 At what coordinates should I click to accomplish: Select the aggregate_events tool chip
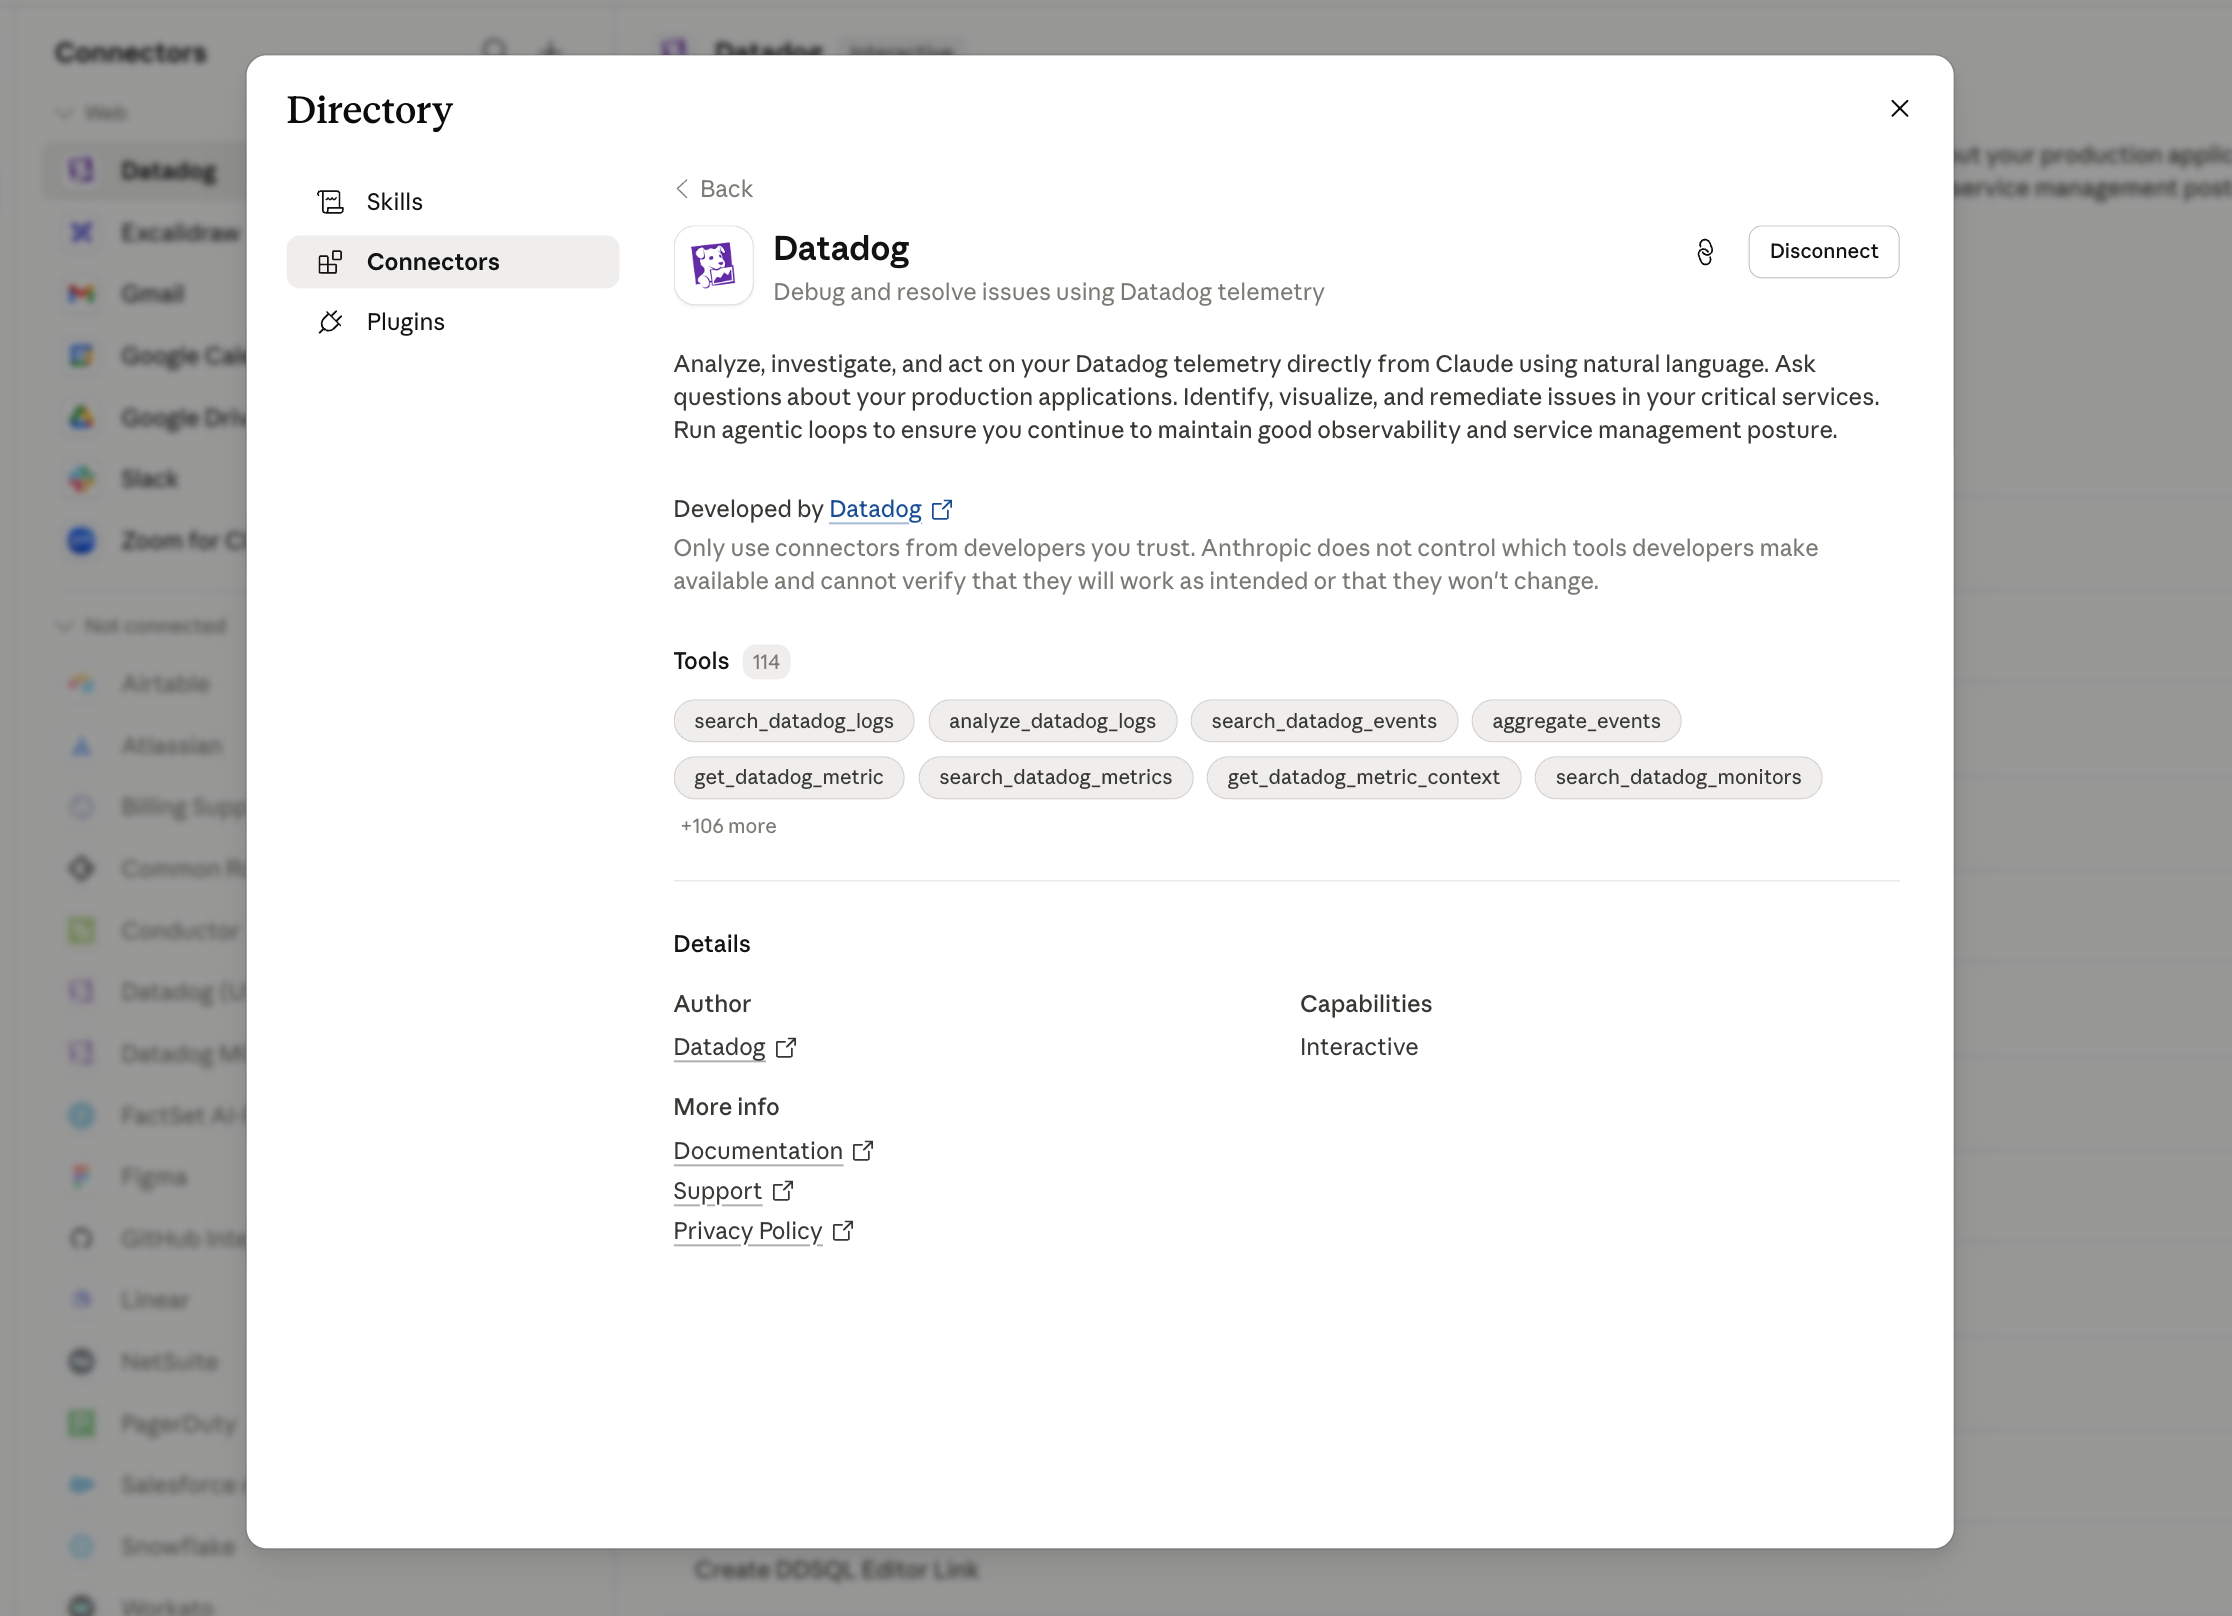[x=1575, y=721]
